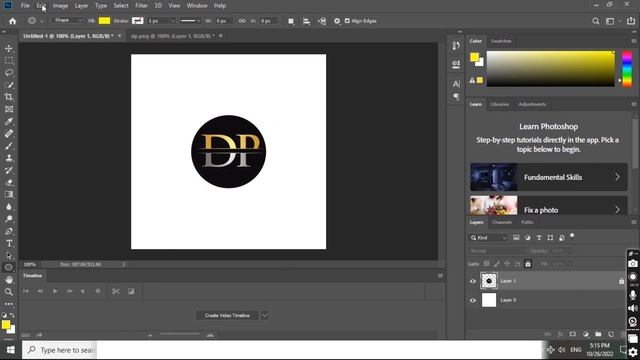Open the blend mode Normal dropdown
640x360 pixels.
pos(497,251)
